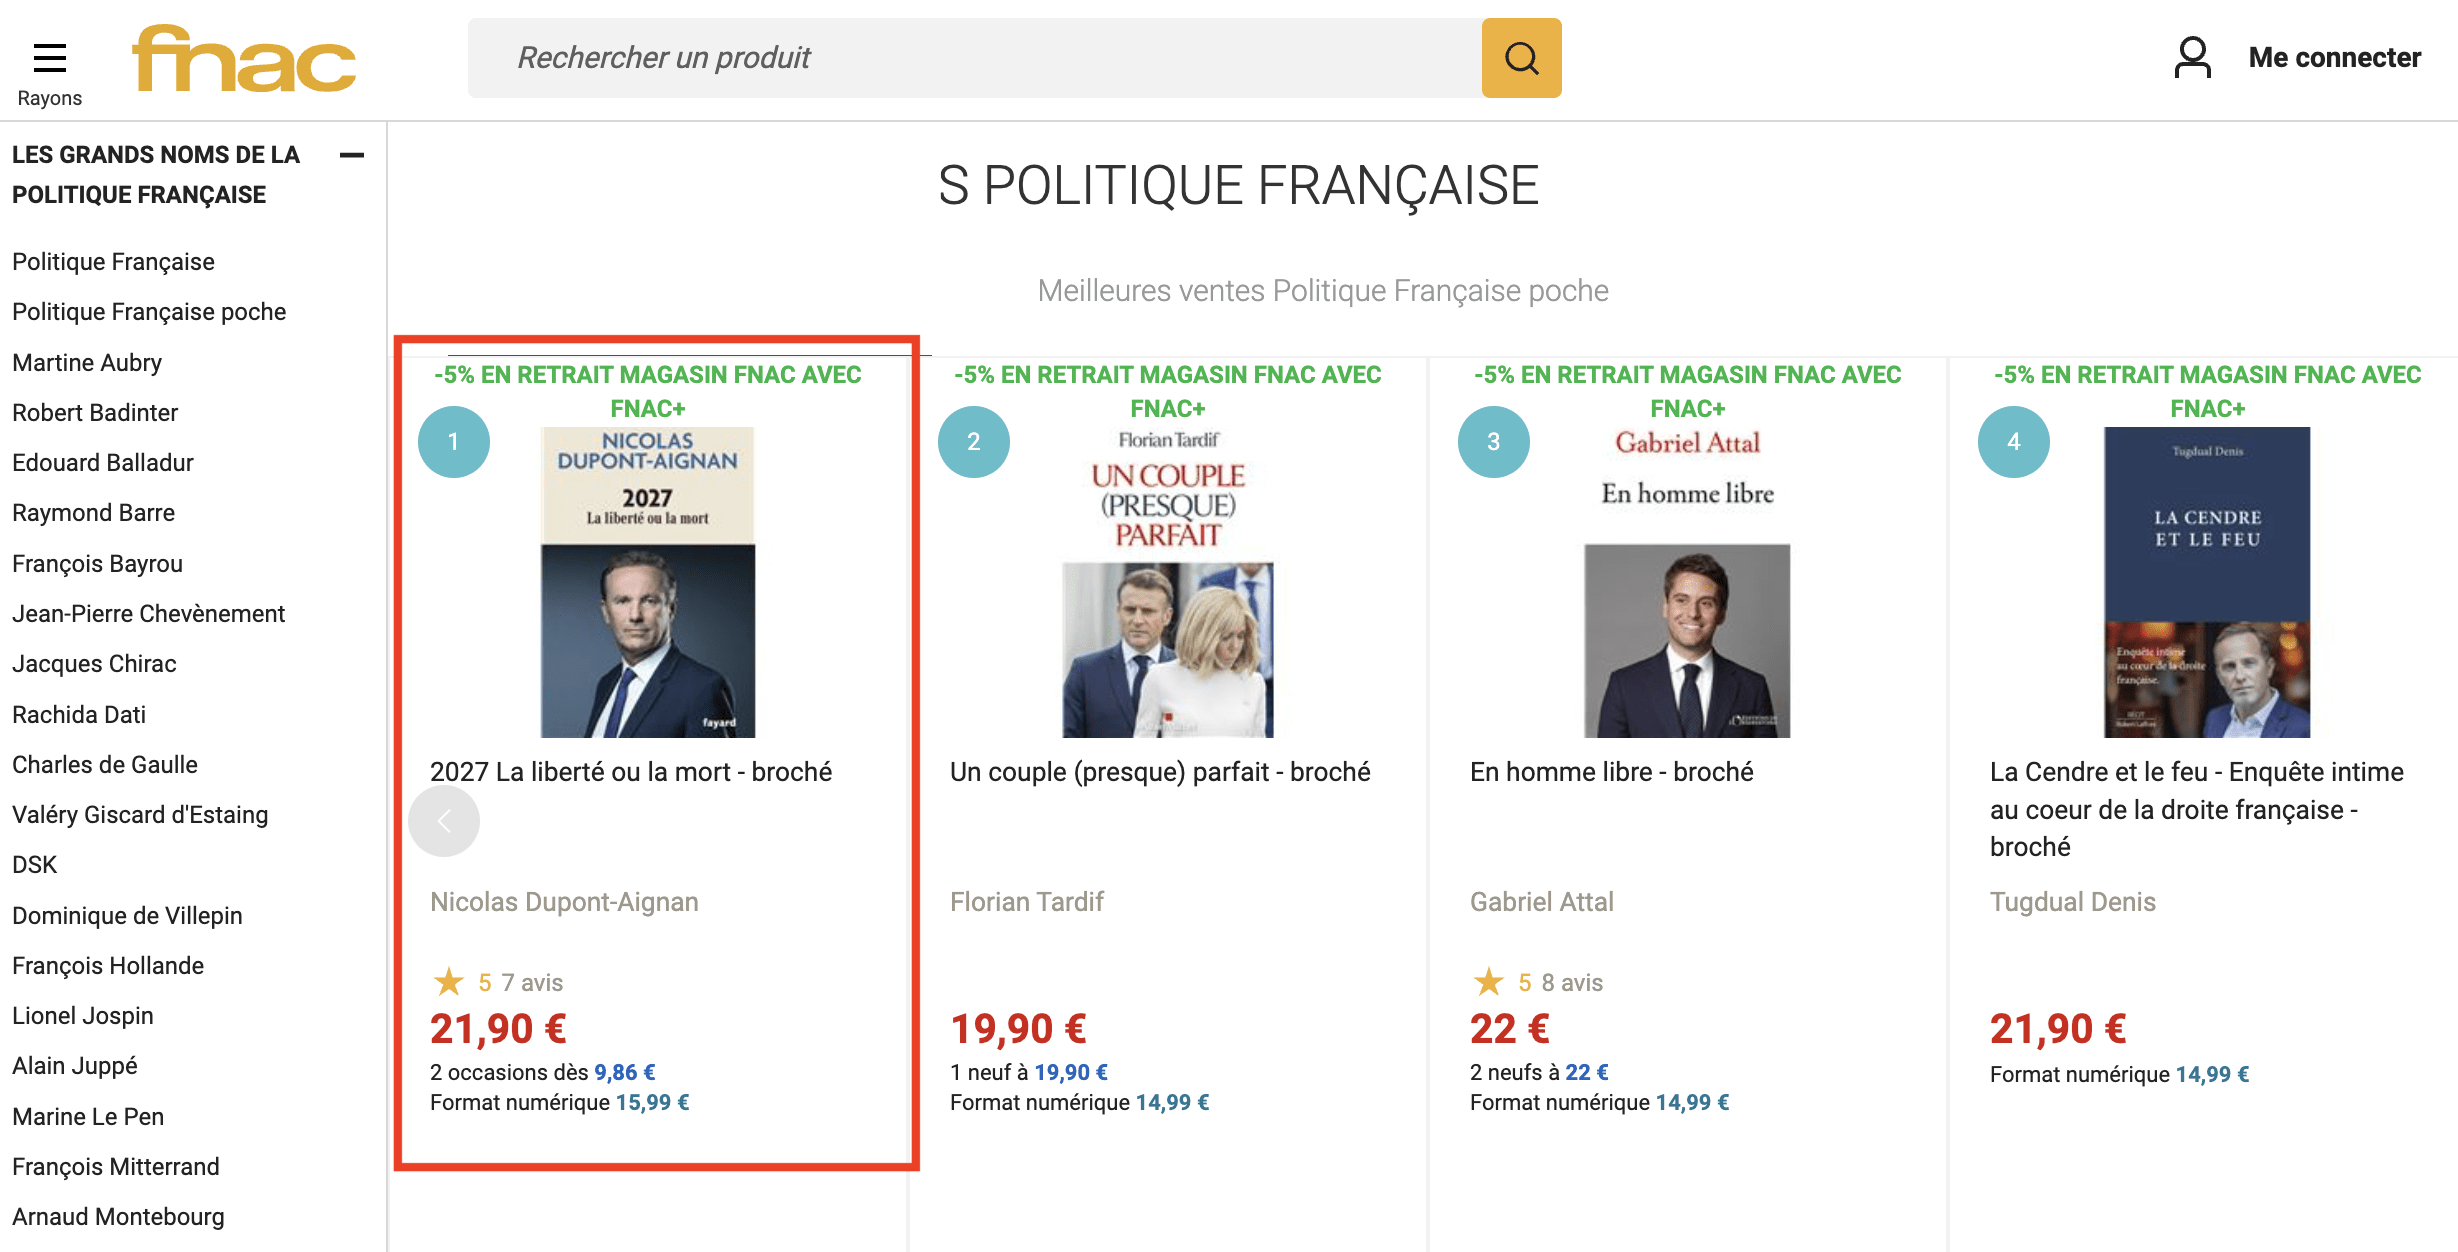The height and width of the screenshot is (1252, 2458).
Task: Click the previous carousel arrow
Action: pos(444,821)
